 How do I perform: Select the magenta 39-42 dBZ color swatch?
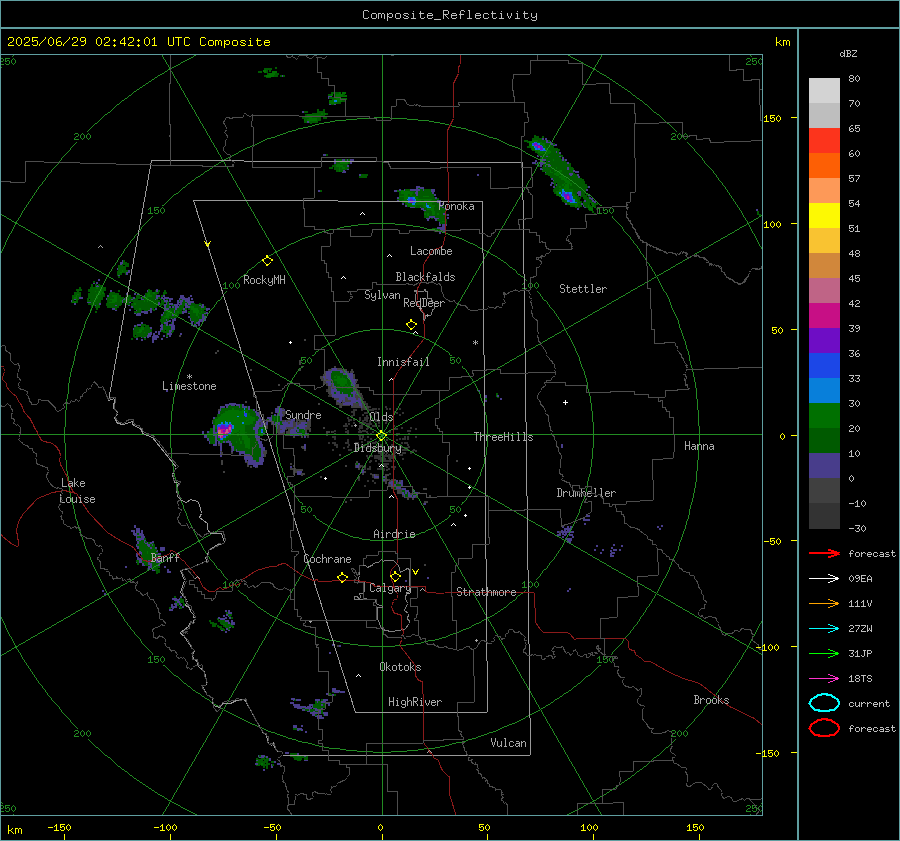pos(824,315)
